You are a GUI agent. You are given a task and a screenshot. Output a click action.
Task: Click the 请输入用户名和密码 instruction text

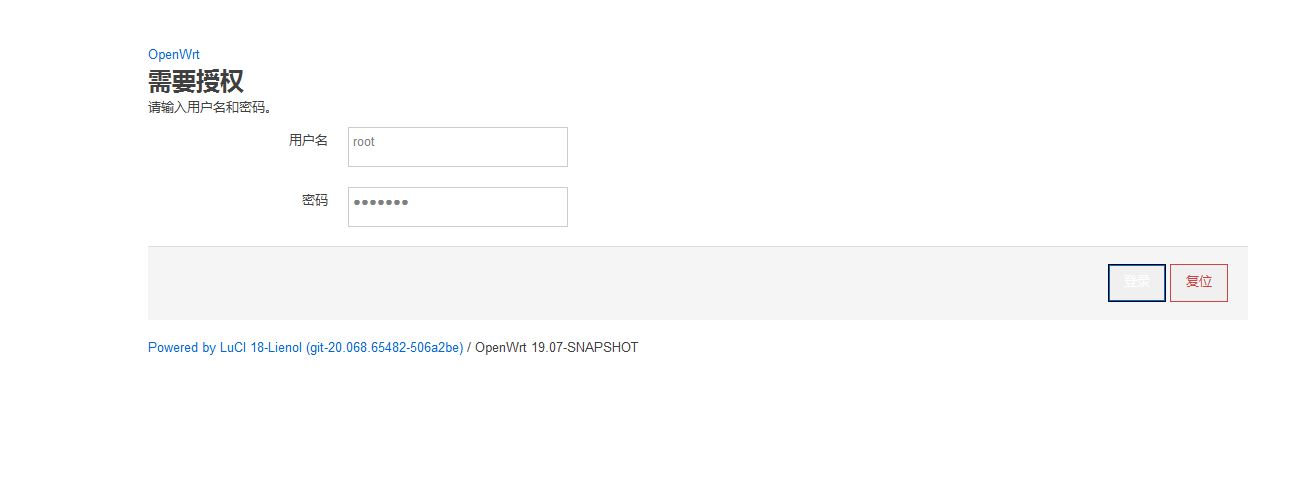(x=210, y=107)
